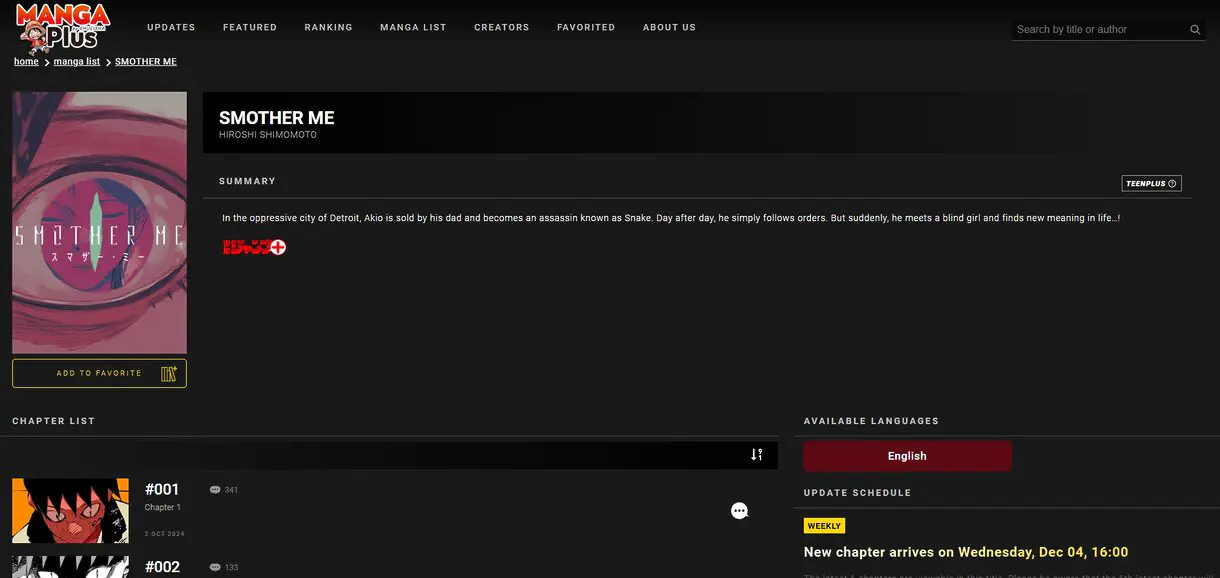Click the 133 comment count
The height and width of the screenshot is (578, 1220).
tap(231, 568)
